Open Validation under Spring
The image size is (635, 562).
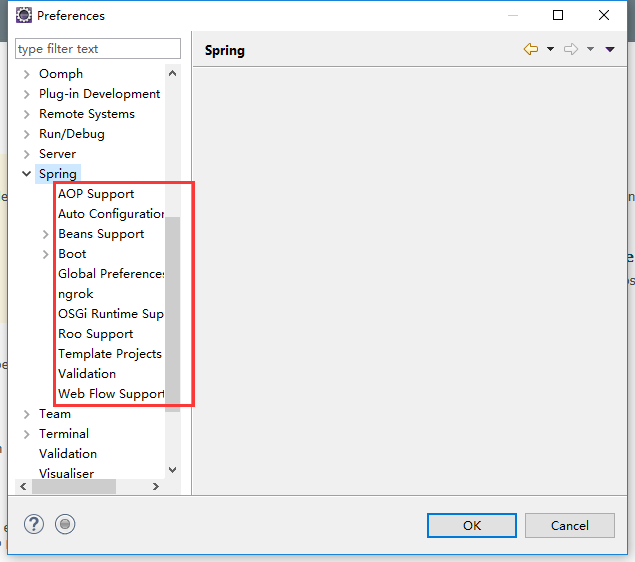click(87, 374)
